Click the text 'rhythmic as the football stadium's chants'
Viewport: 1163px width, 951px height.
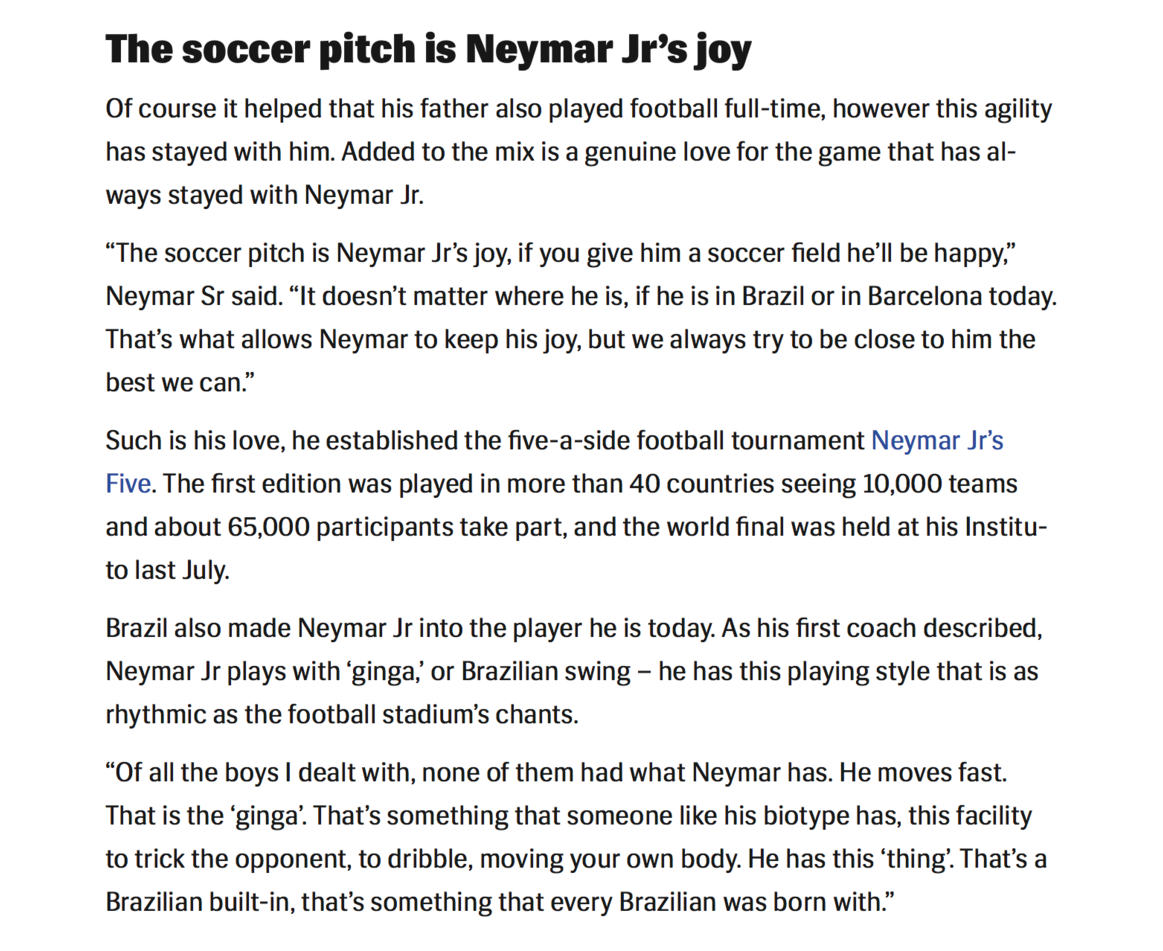click(x=340, y=714)
